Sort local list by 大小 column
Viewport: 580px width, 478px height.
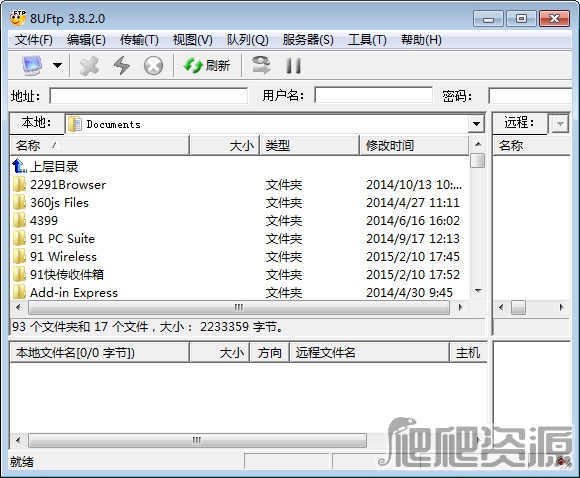pos(225,145)
